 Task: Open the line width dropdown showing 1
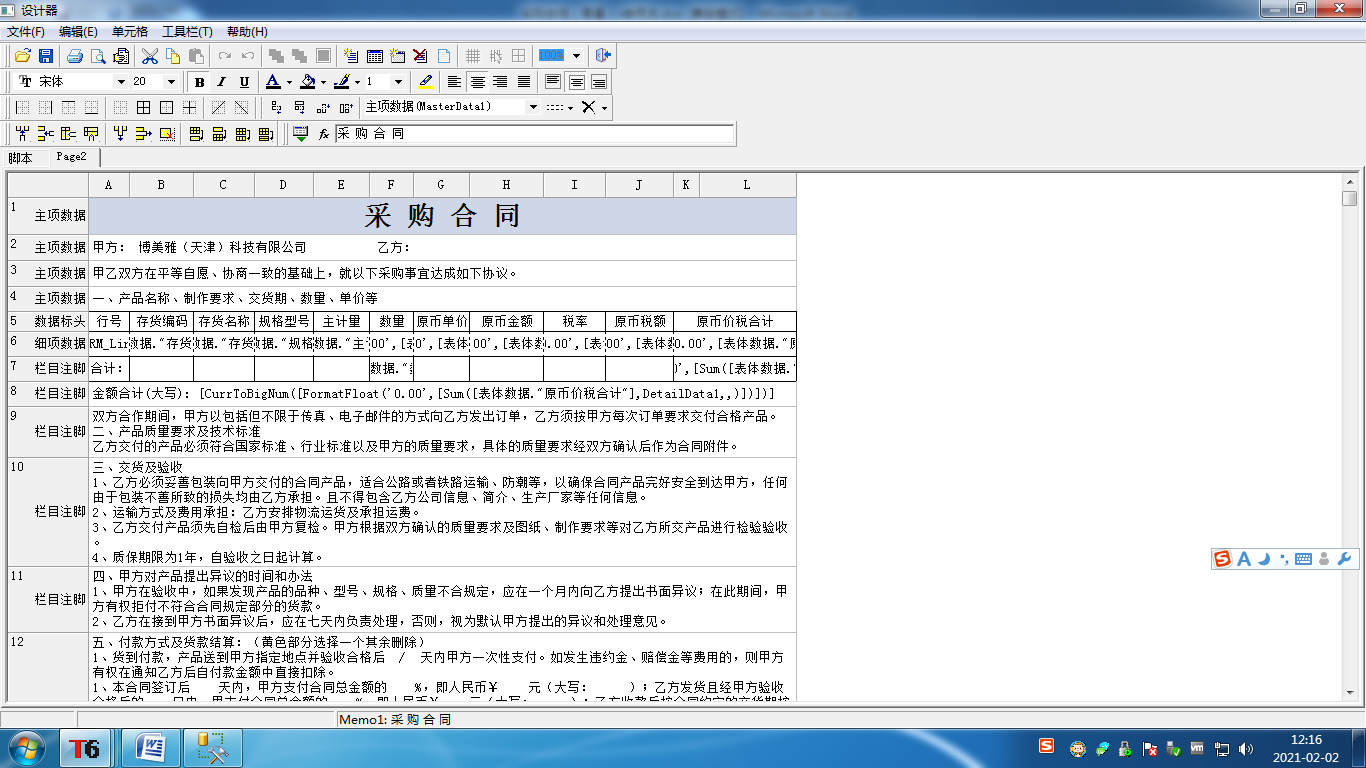pyautogui.click(x=398, y=82)
